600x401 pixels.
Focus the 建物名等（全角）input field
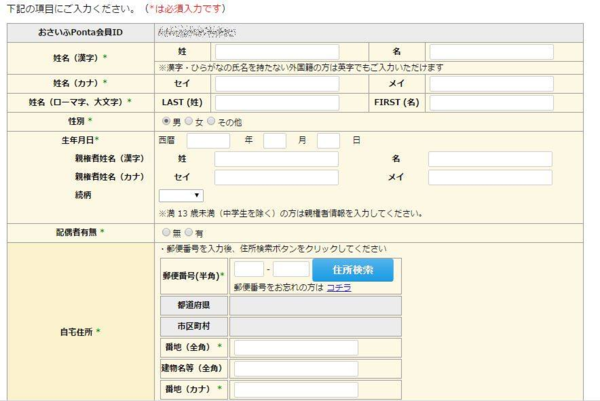(296, 369)
